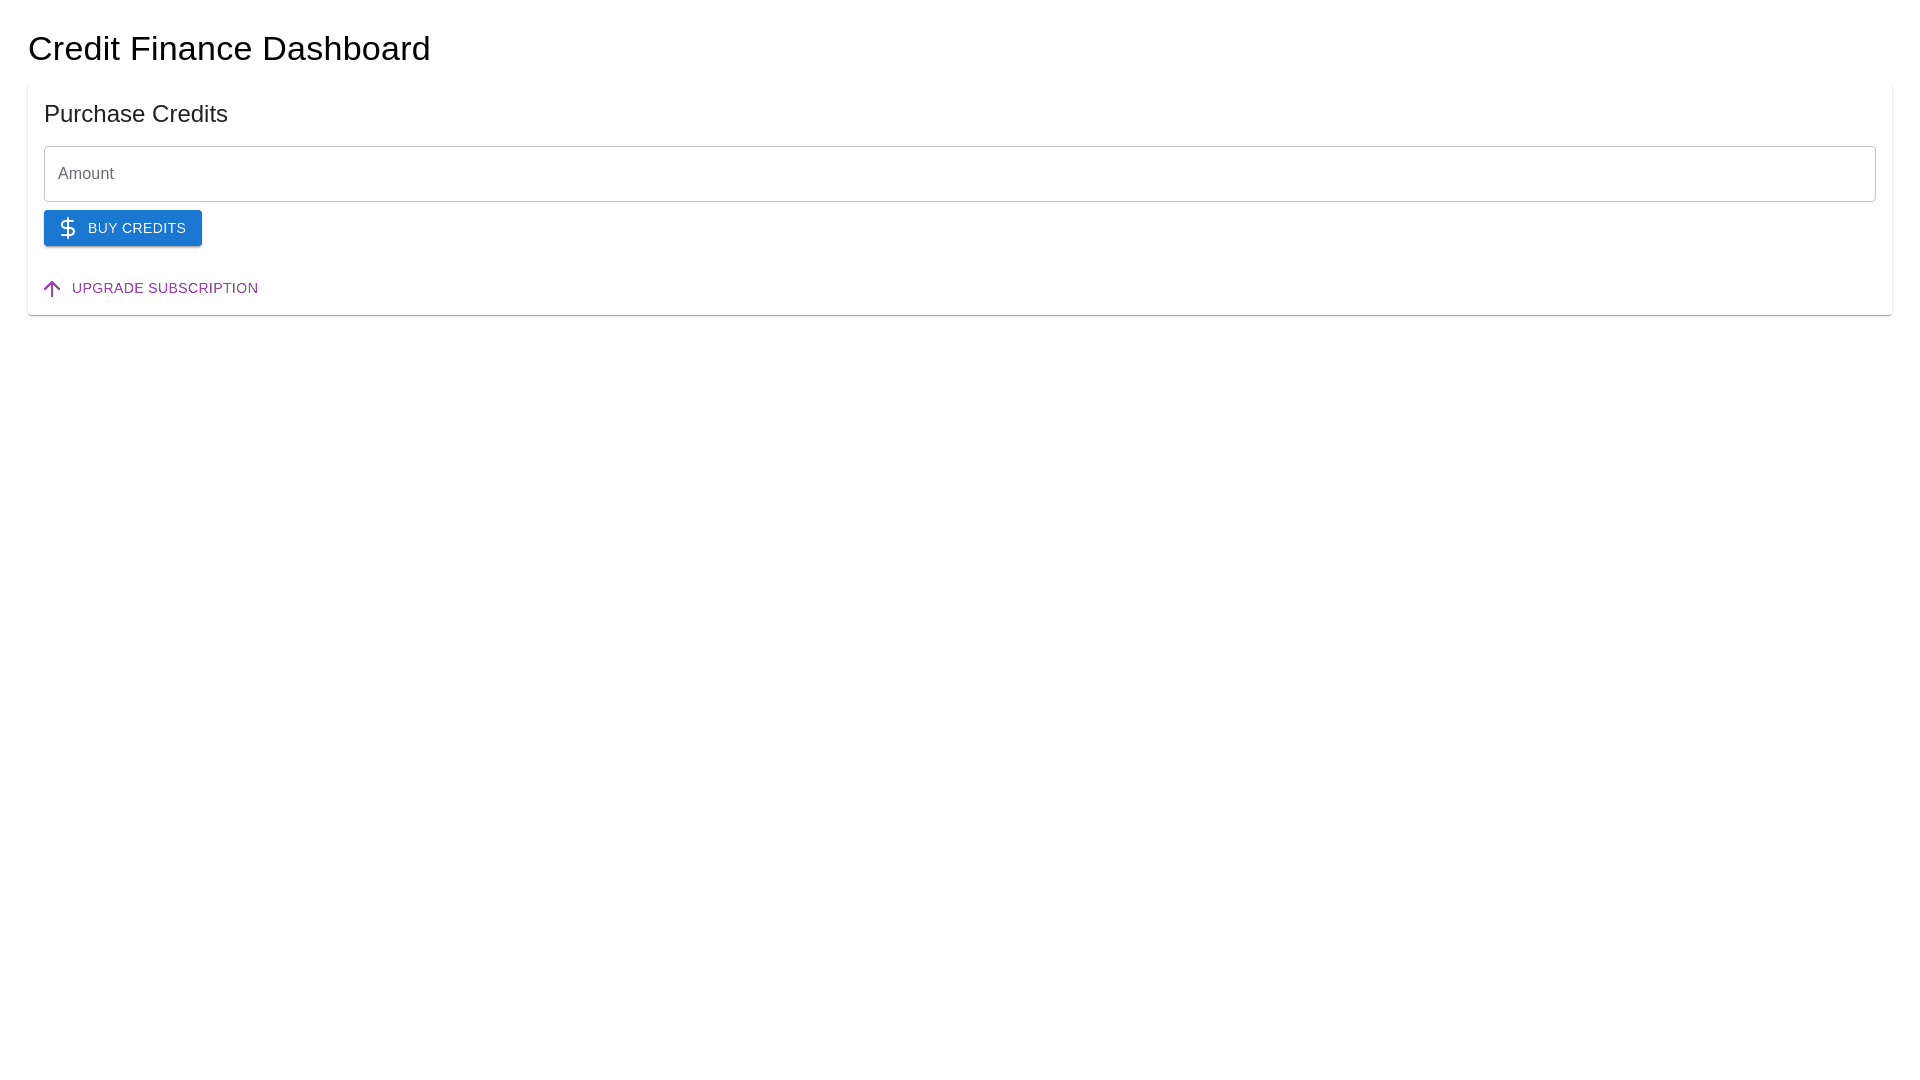Hit the arrow icon beside Upgrade Subscription
The image size is (1920, 1080).
point(52,289)
